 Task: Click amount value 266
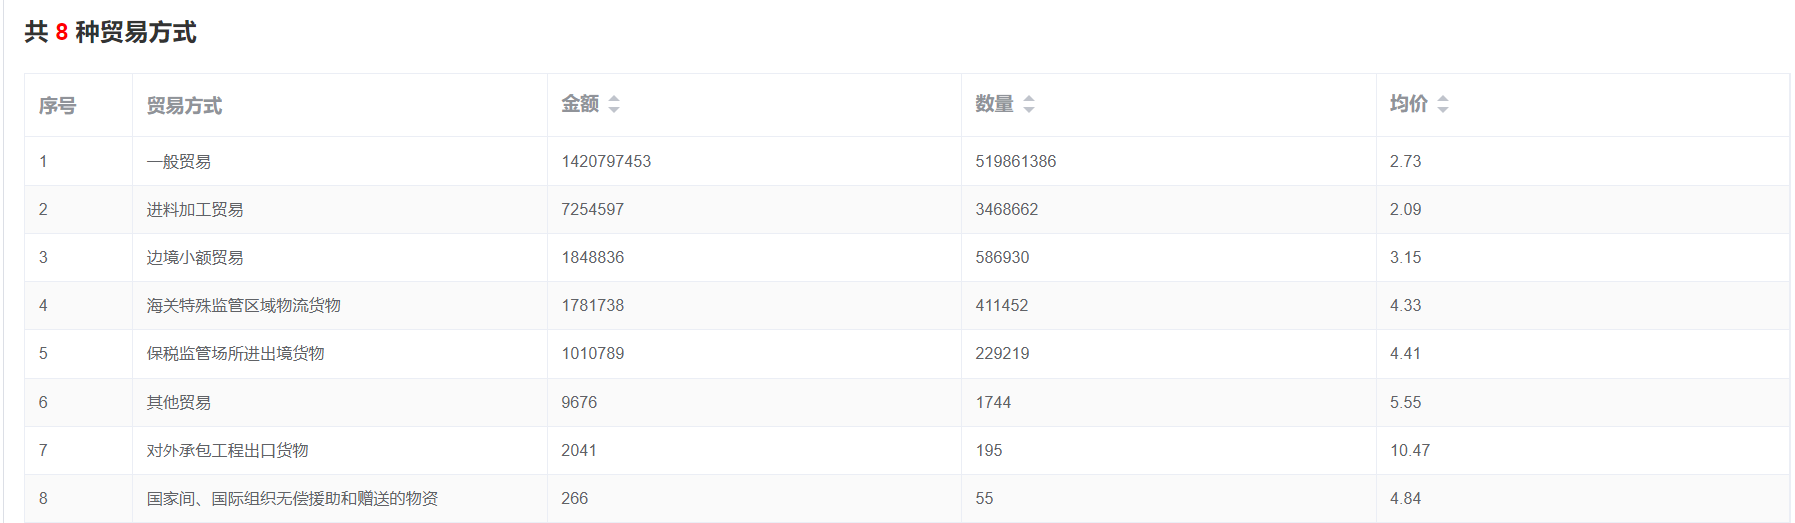coord(574,498)
